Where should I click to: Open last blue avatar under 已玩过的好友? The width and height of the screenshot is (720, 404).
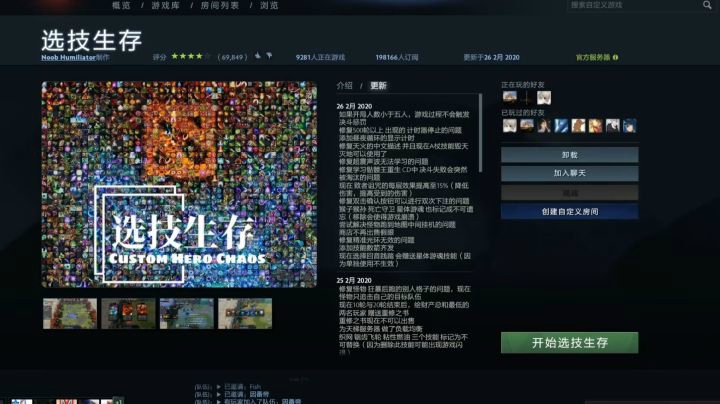click(629, 125)
